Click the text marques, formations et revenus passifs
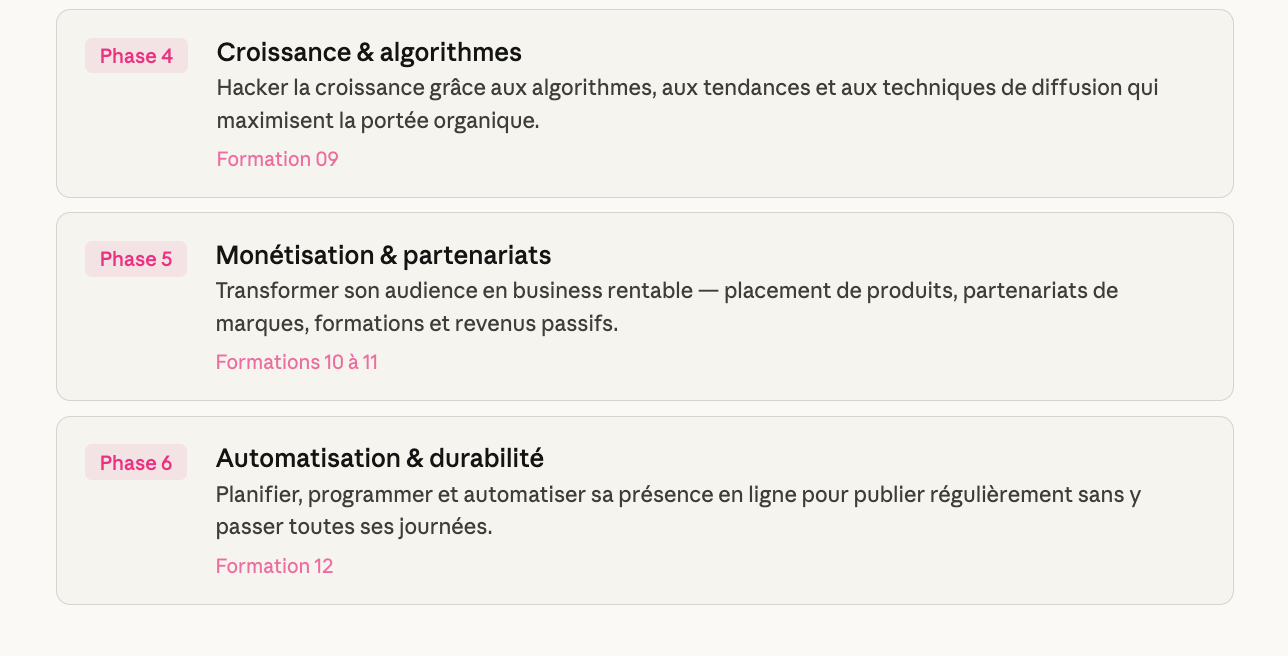1288x656 pixels. click(416, 324)
